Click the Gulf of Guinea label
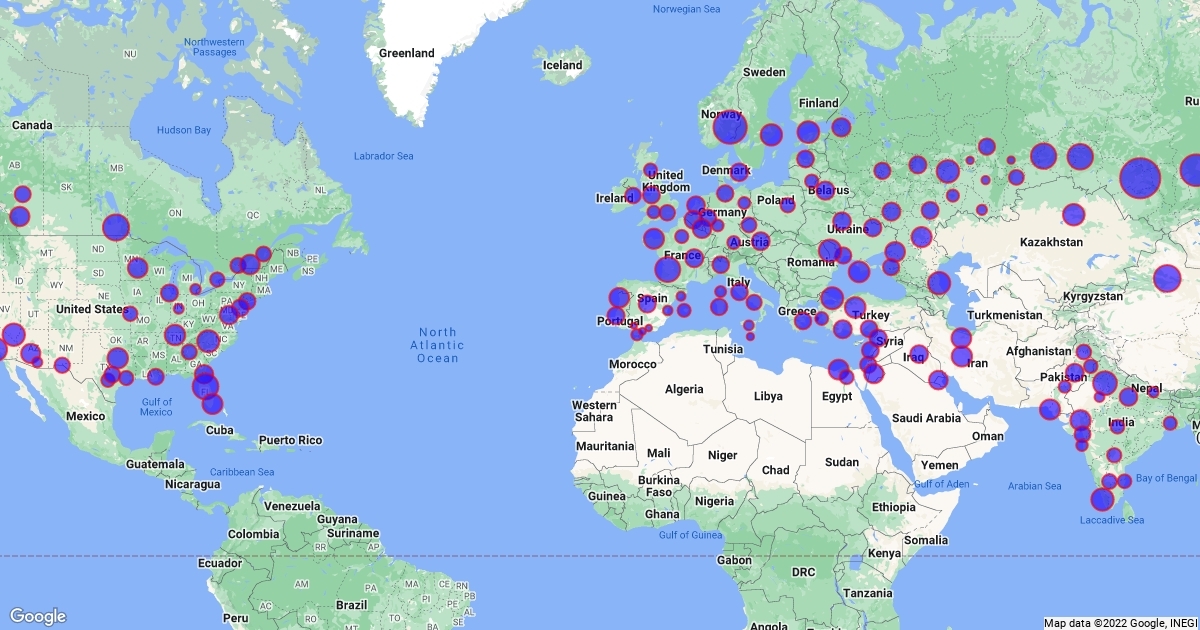Screen dimensions: 1200x630 click(690, 535)
